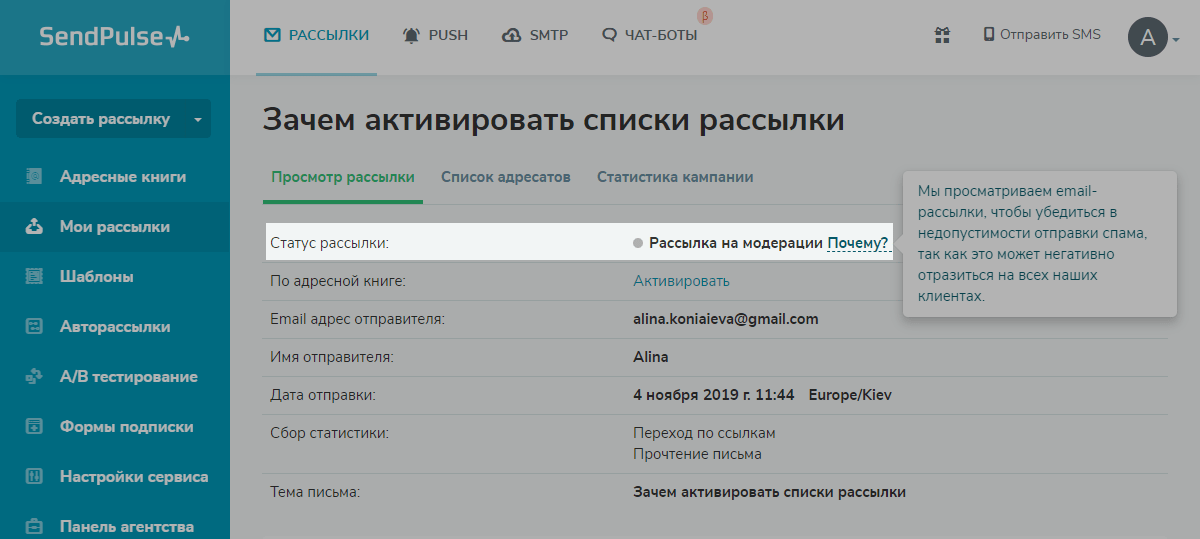
Task: Go to the SMTP section
Action: point(535,35)
